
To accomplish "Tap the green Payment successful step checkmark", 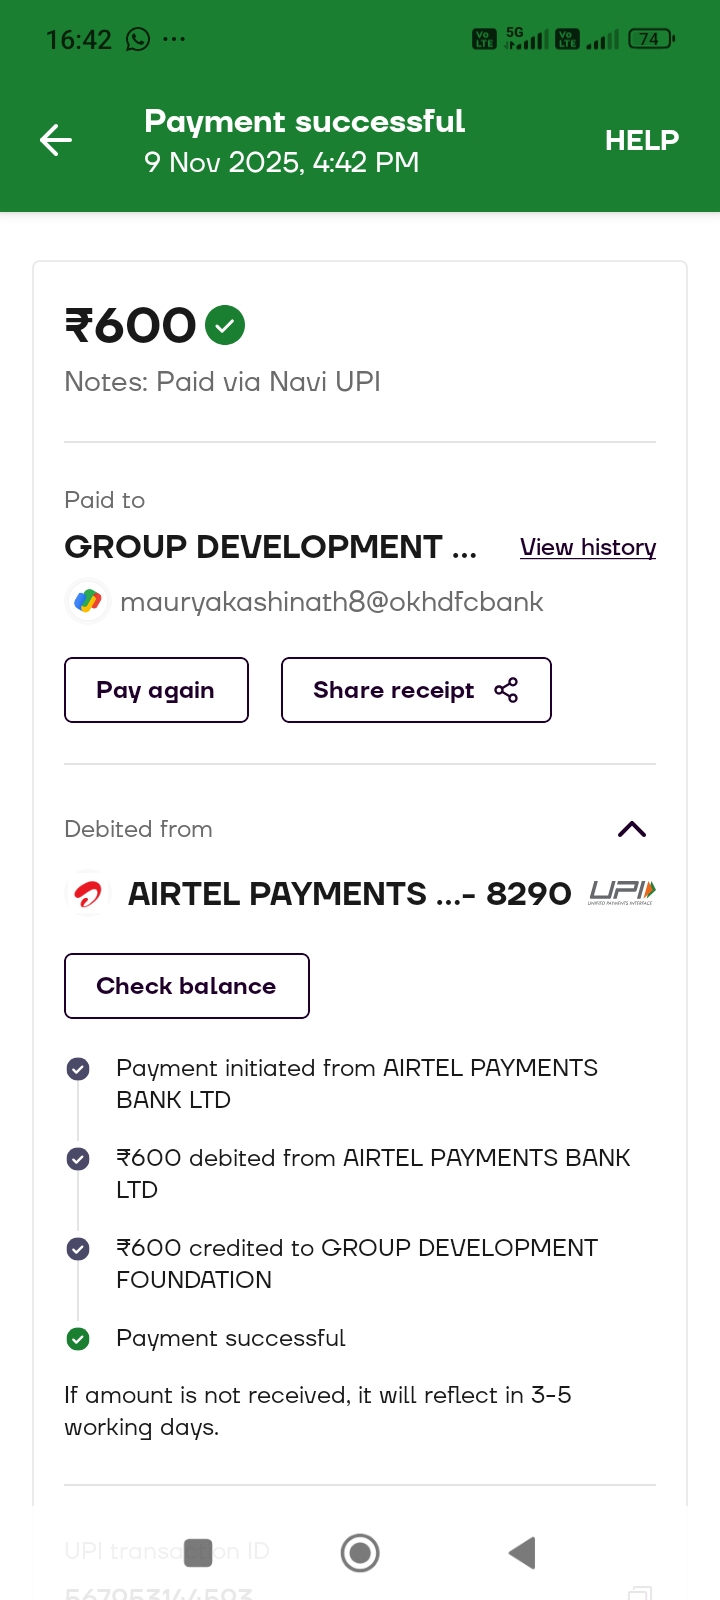I will tap(78, 1339).
